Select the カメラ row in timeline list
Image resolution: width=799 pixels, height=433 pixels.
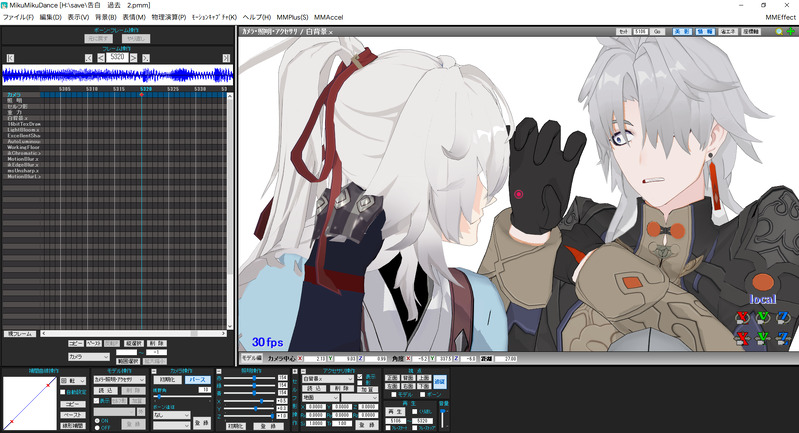(21, 95)
